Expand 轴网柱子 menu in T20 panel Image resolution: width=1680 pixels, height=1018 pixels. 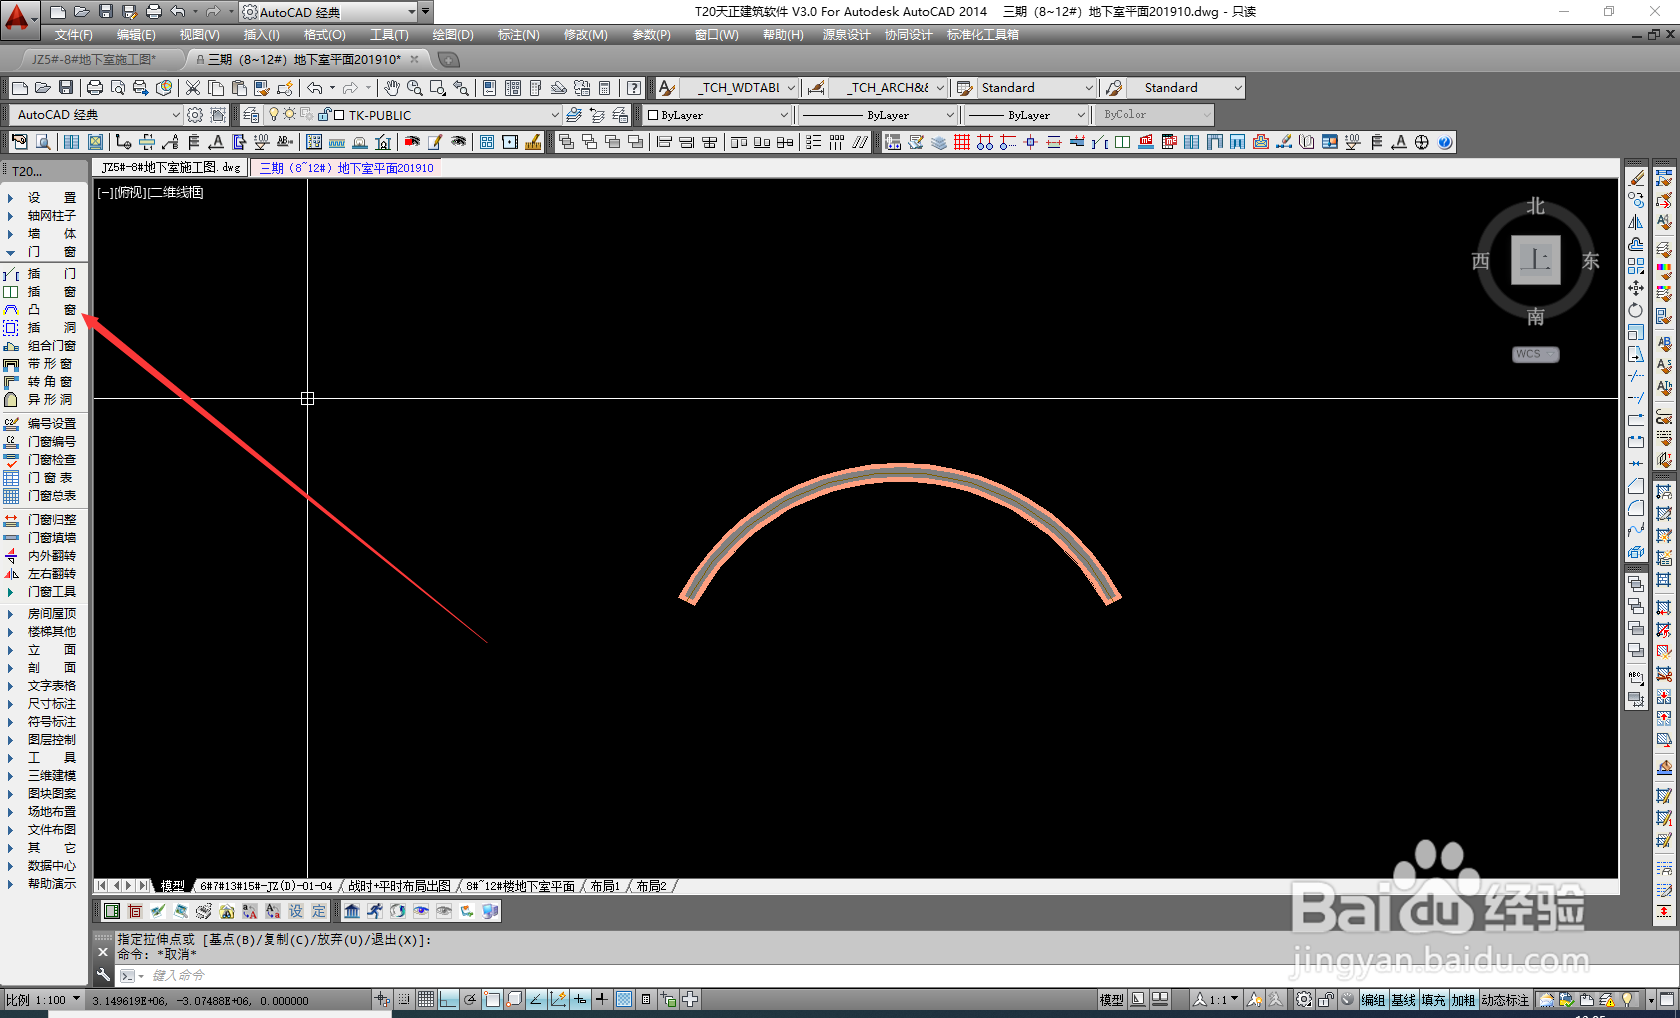(40, 216)
